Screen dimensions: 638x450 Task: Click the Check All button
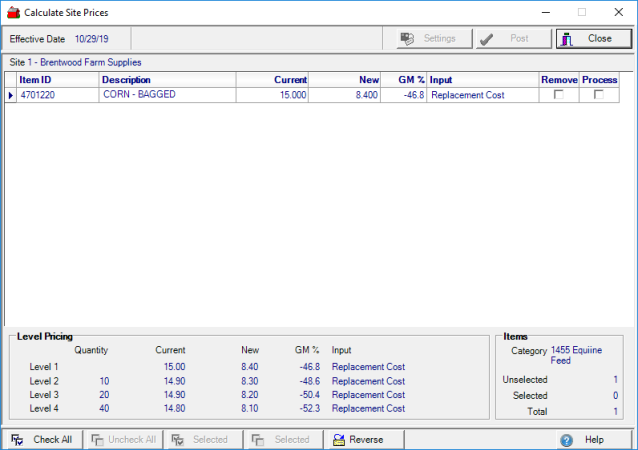click(x=42, y=439)
